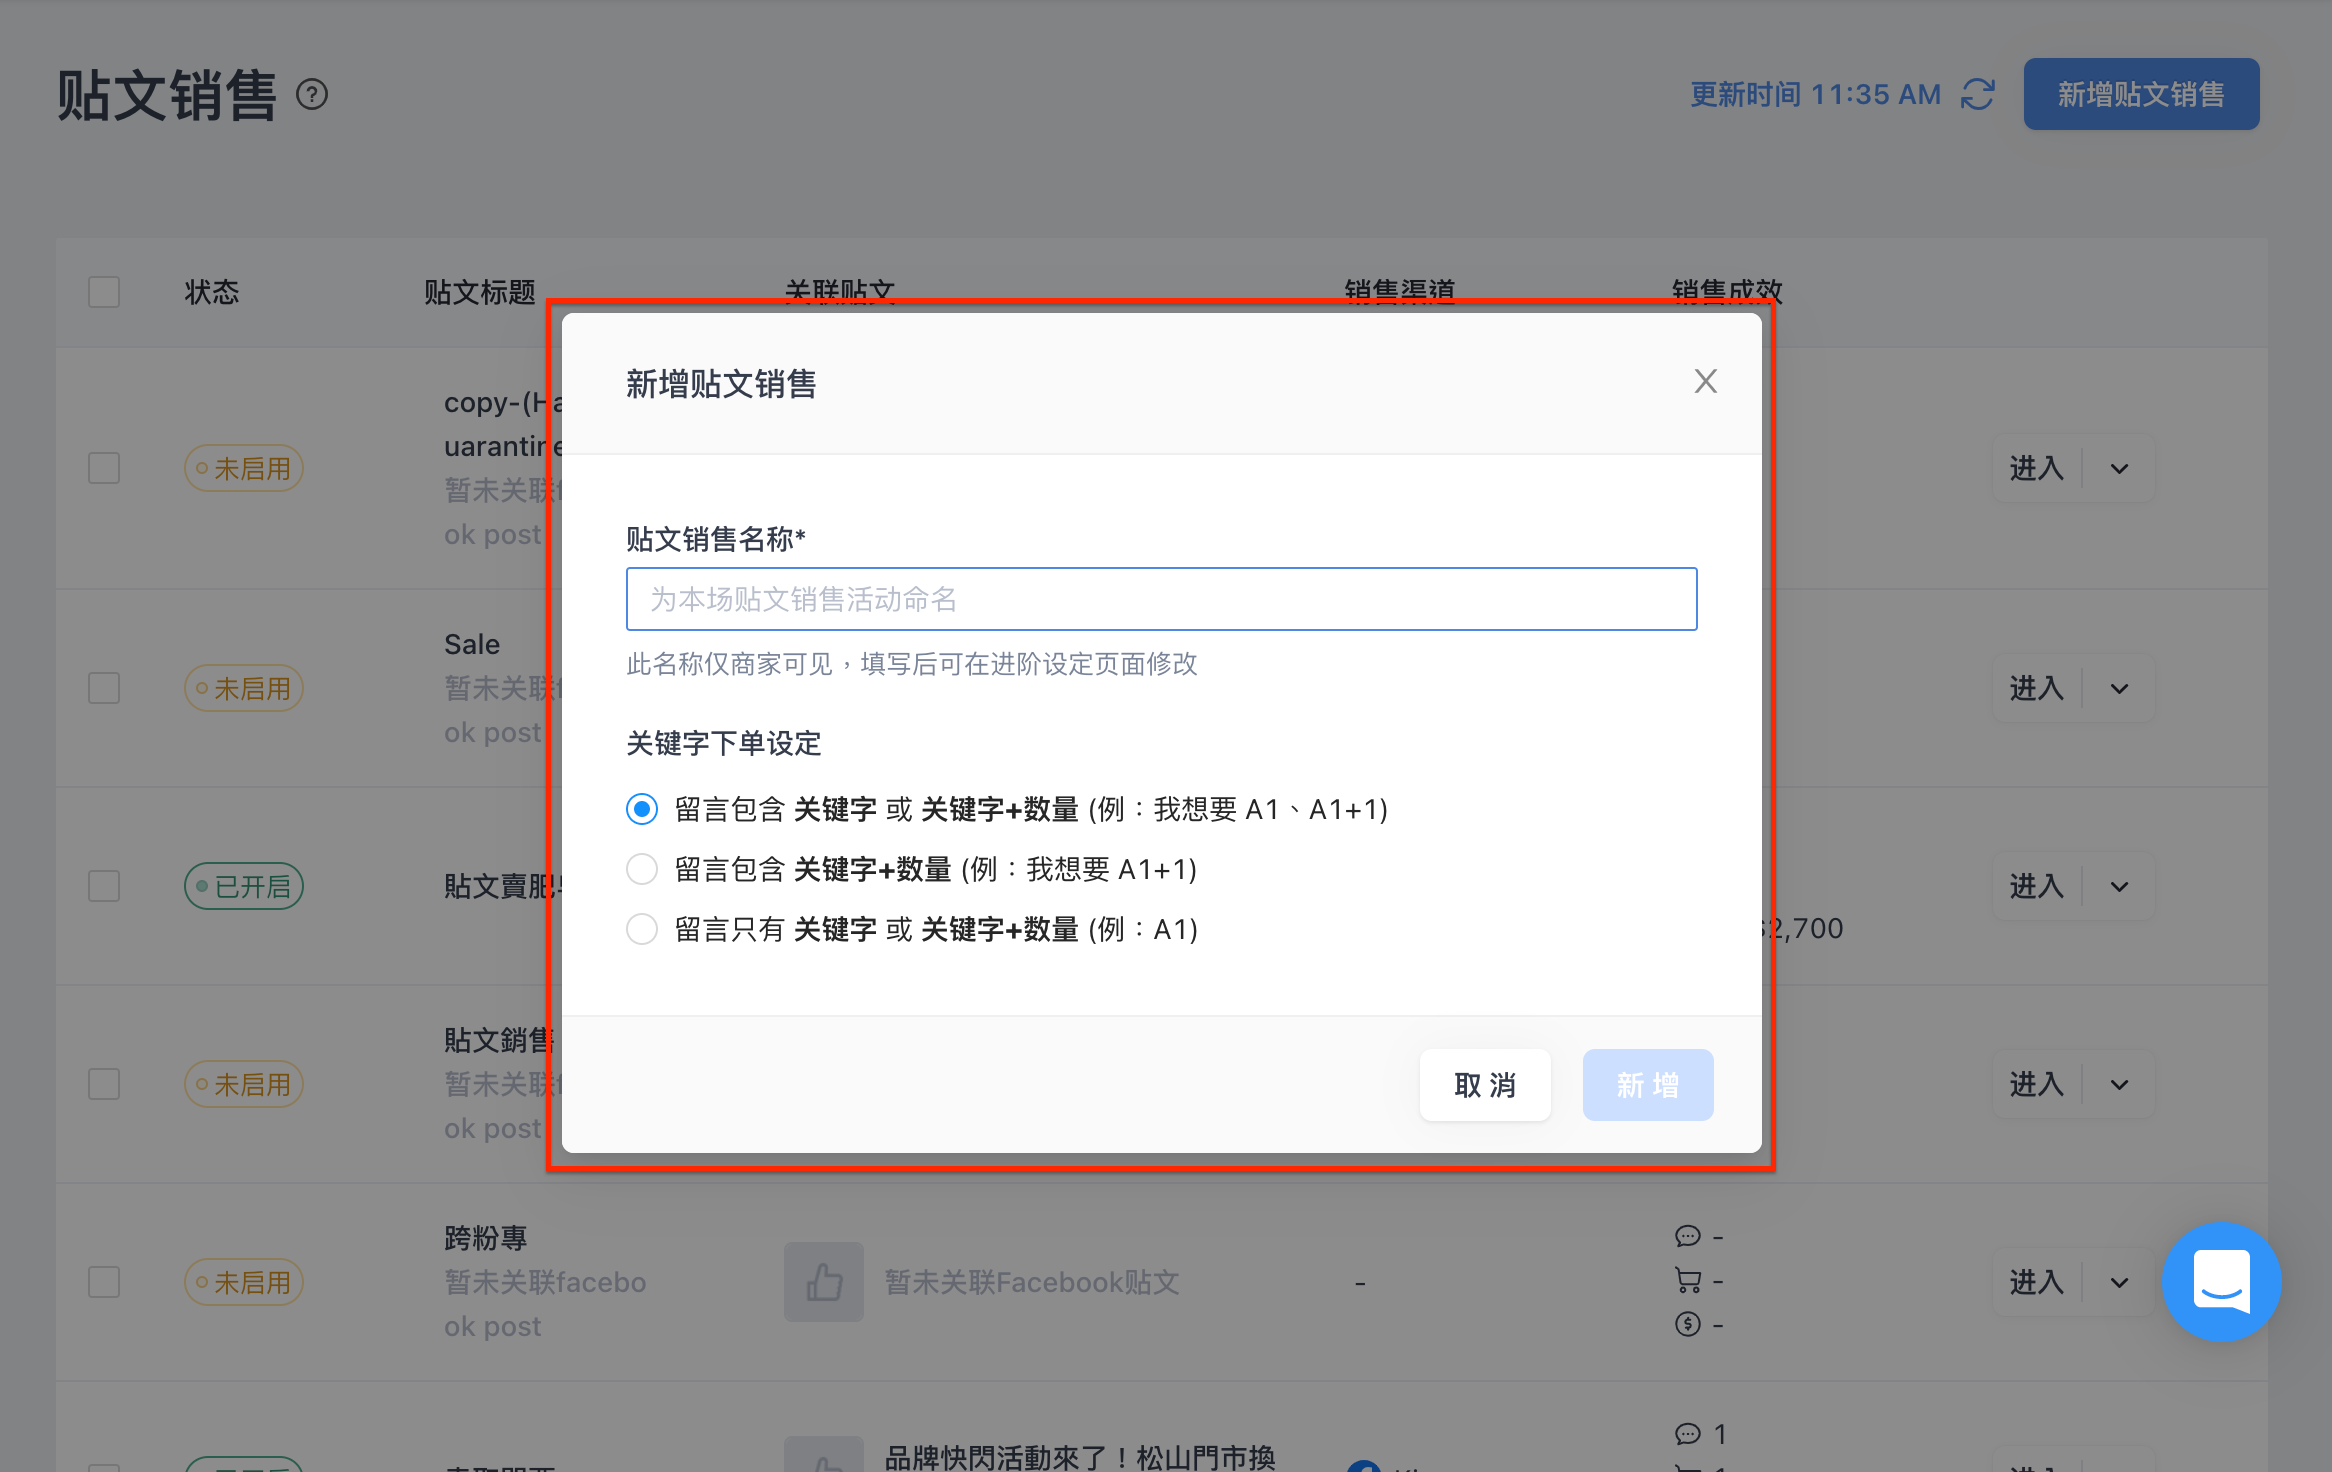Check the checkbox for the 貼文銷售 row
Screen dimensions: 2332x1472
point(104,1084)
